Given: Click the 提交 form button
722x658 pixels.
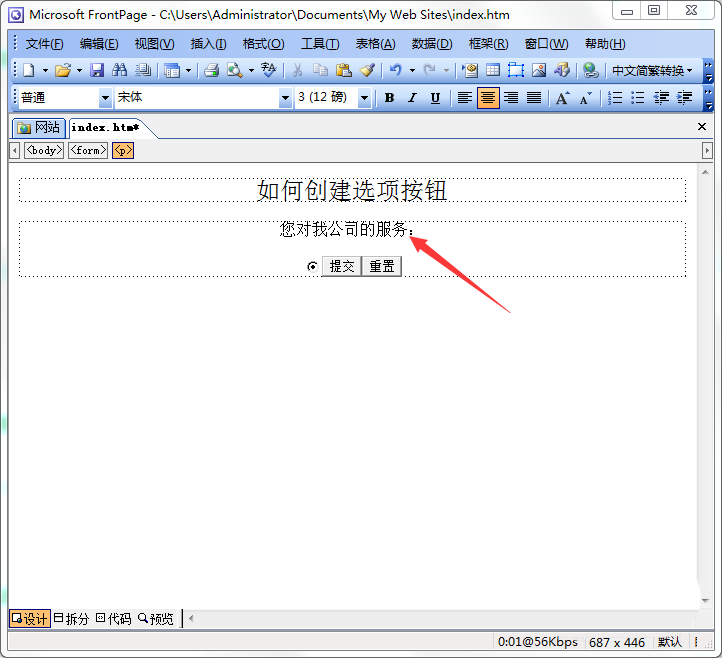Looking at the screenshot, I should point(342,266).
